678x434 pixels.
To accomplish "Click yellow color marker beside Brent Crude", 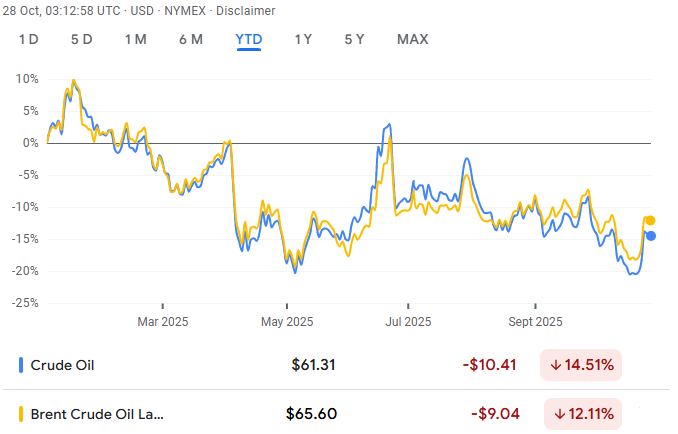I will 21,413.
